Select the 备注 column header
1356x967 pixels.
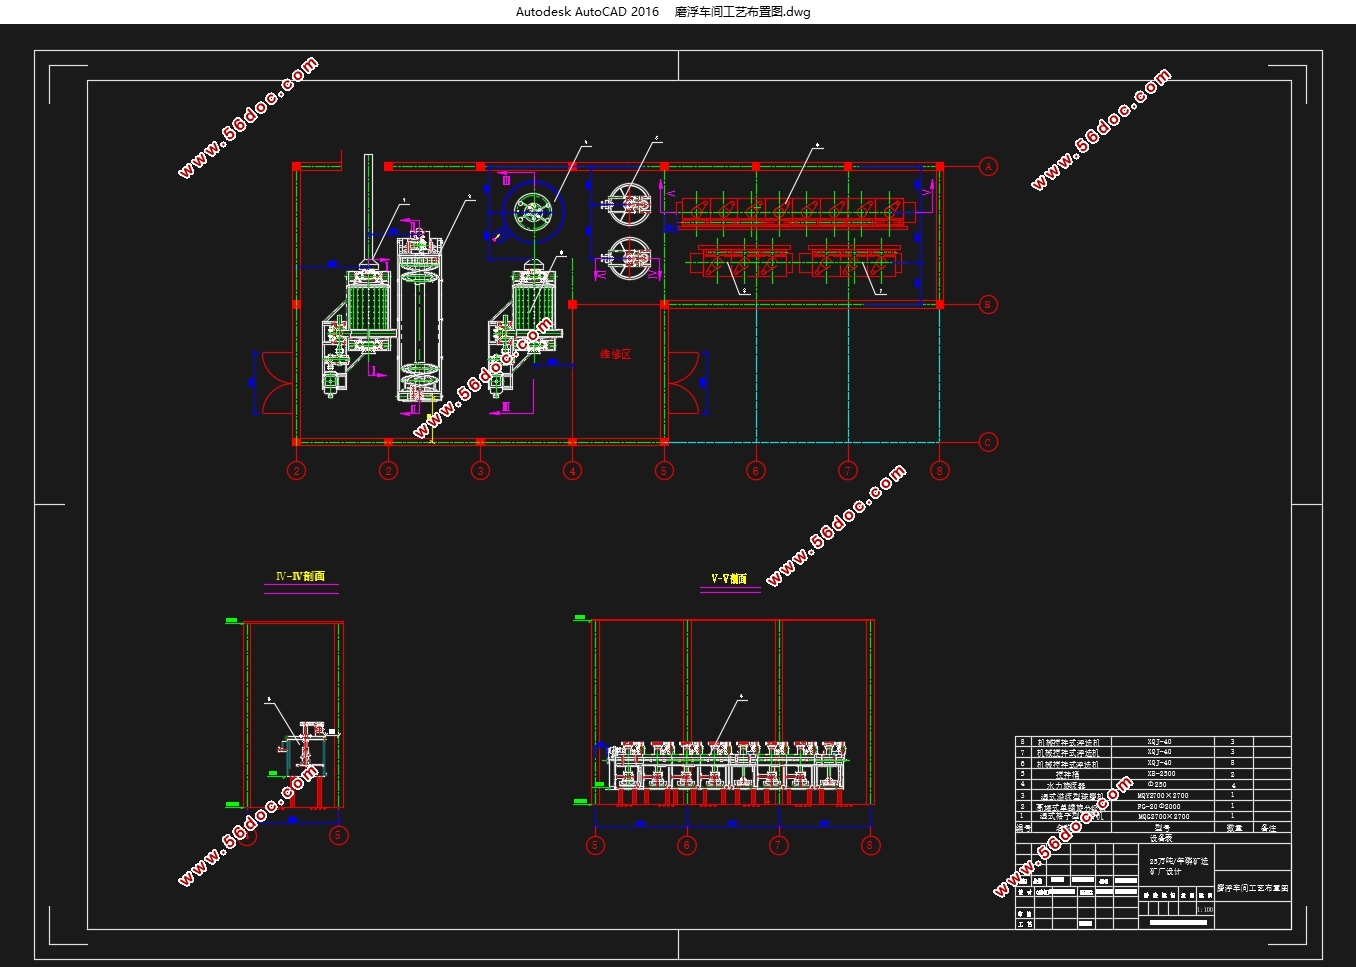coord(1269,828)
